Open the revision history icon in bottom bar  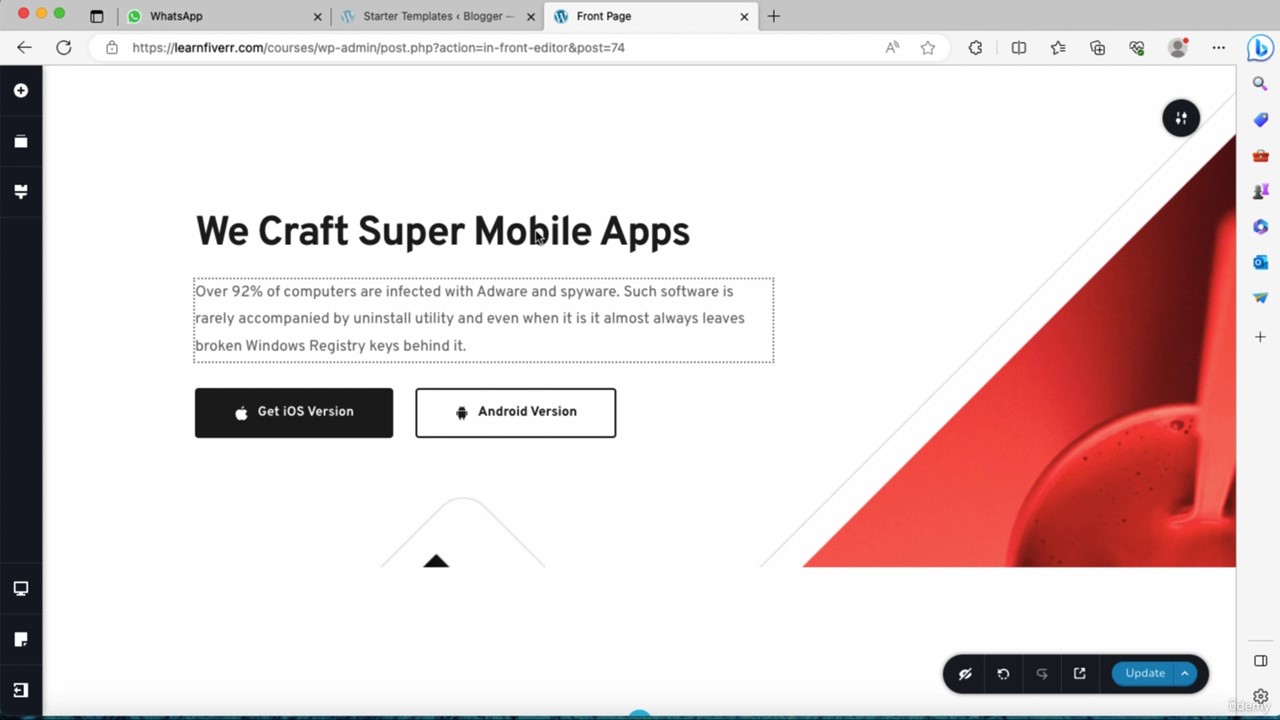click(x=1003, y=674)
